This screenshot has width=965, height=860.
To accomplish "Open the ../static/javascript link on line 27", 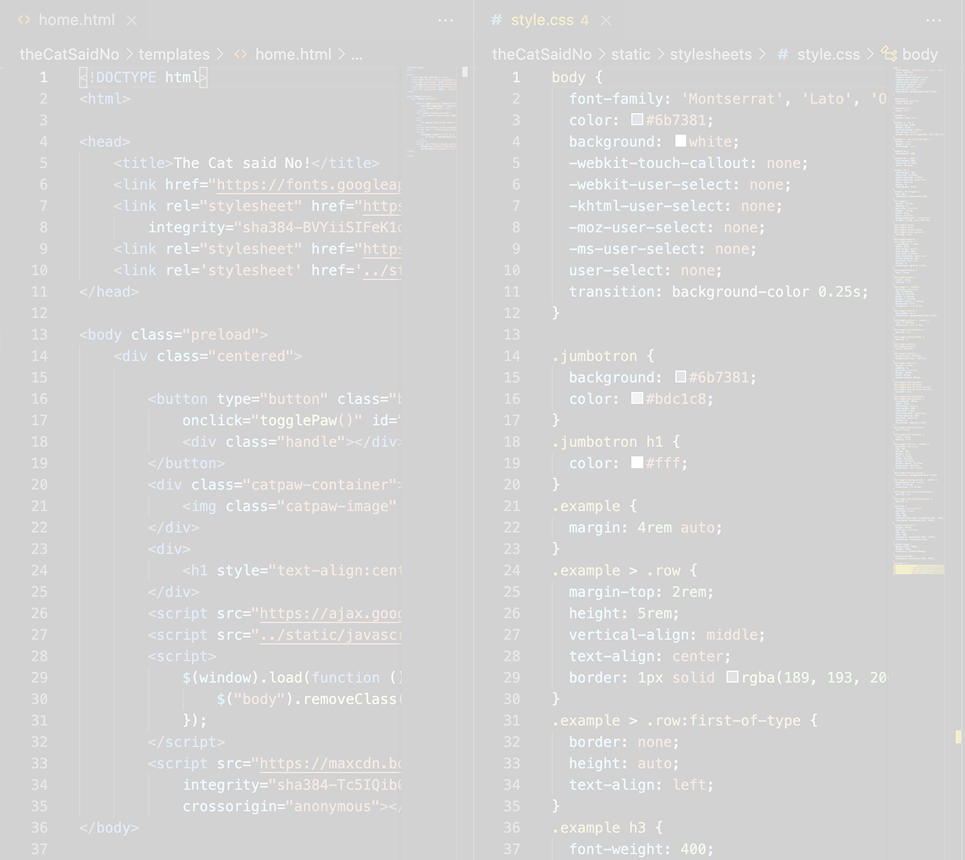I will [x=330, y=635].
